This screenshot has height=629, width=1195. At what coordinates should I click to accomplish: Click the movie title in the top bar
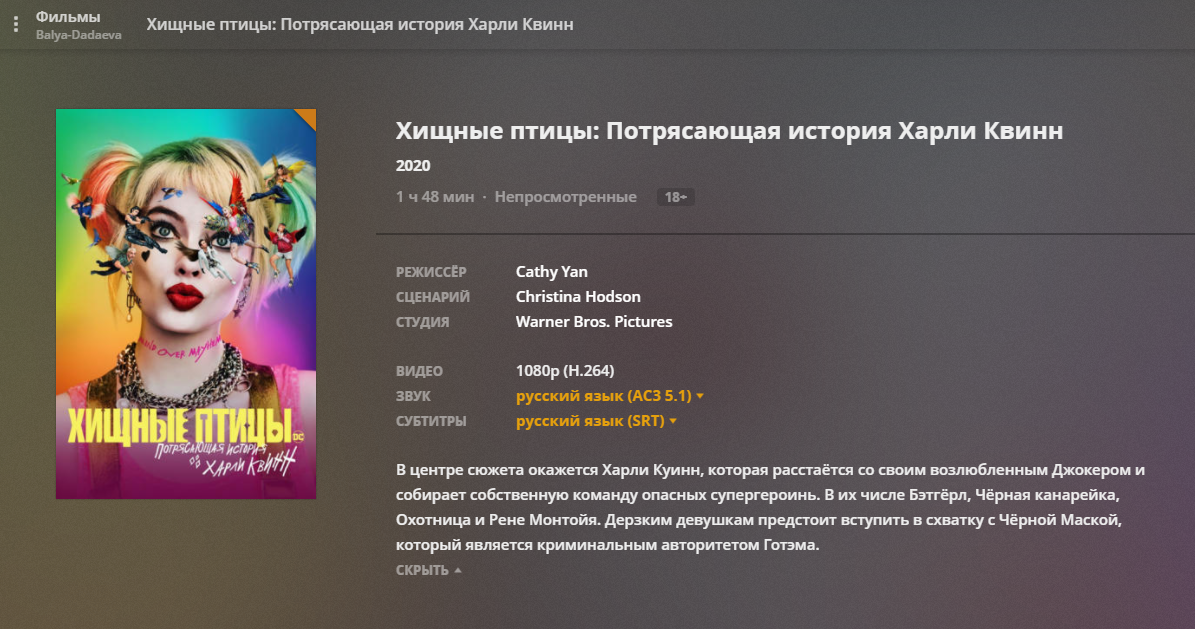(360, 24)
